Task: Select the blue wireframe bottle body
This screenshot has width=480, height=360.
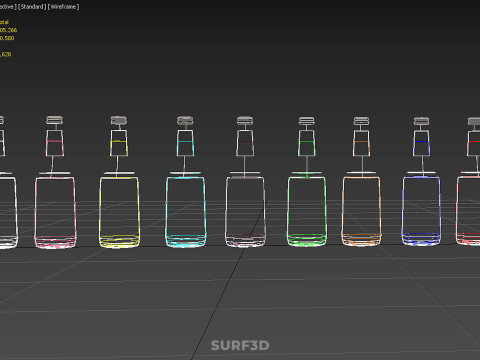Action: [421, 211]
